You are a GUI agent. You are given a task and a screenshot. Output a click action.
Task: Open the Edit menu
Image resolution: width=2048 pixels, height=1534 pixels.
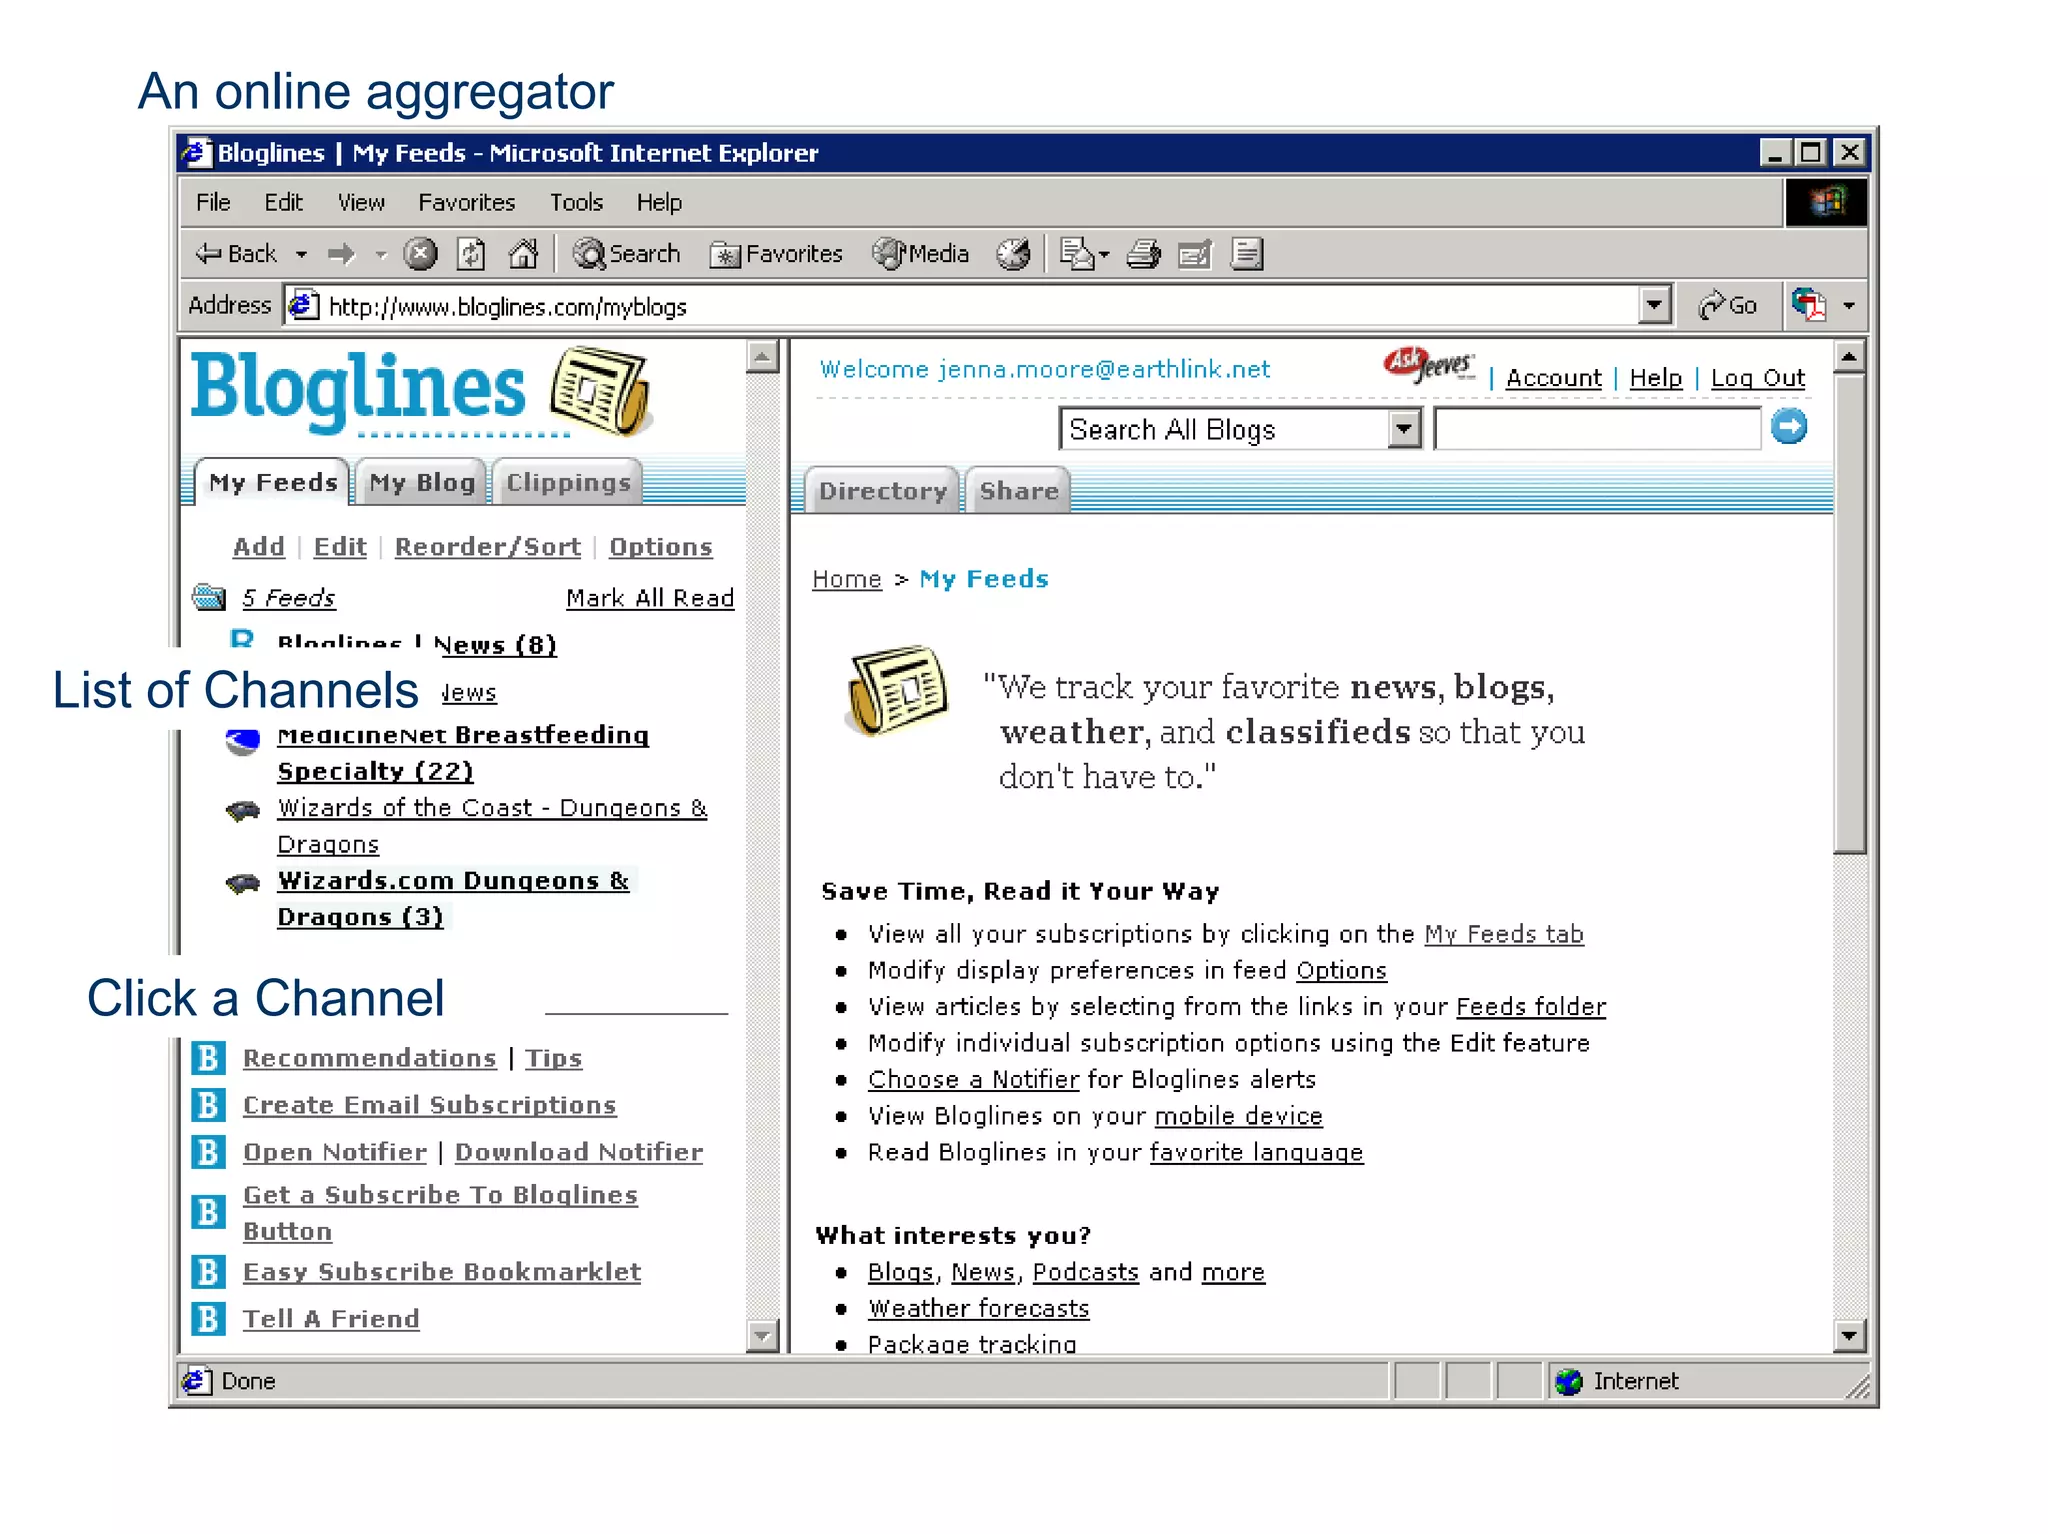coord(283,202)
